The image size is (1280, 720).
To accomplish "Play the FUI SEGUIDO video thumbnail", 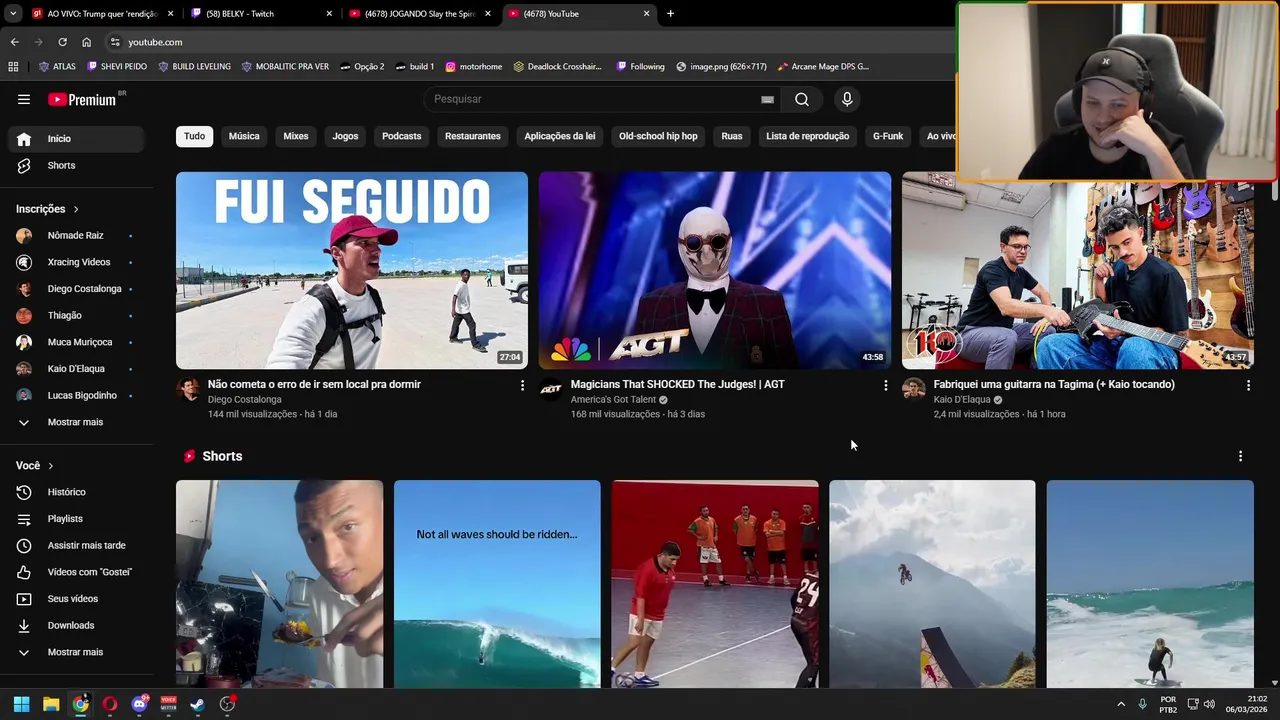I will point(352,270).
